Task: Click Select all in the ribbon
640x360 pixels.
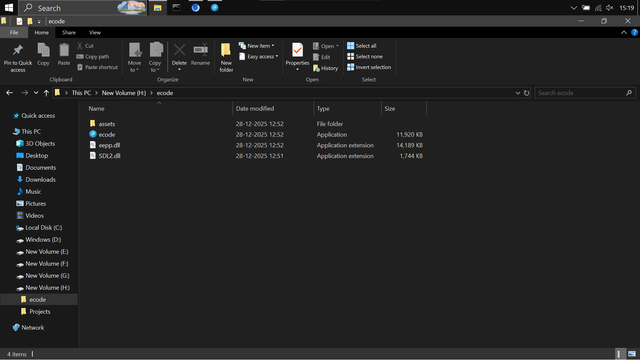Action: click(x=362, y=46)
